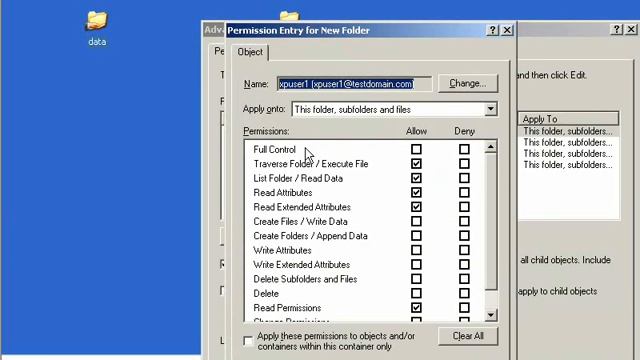
Task: Click the permissions list scrollbar thumb
Action: click(491, 222)
